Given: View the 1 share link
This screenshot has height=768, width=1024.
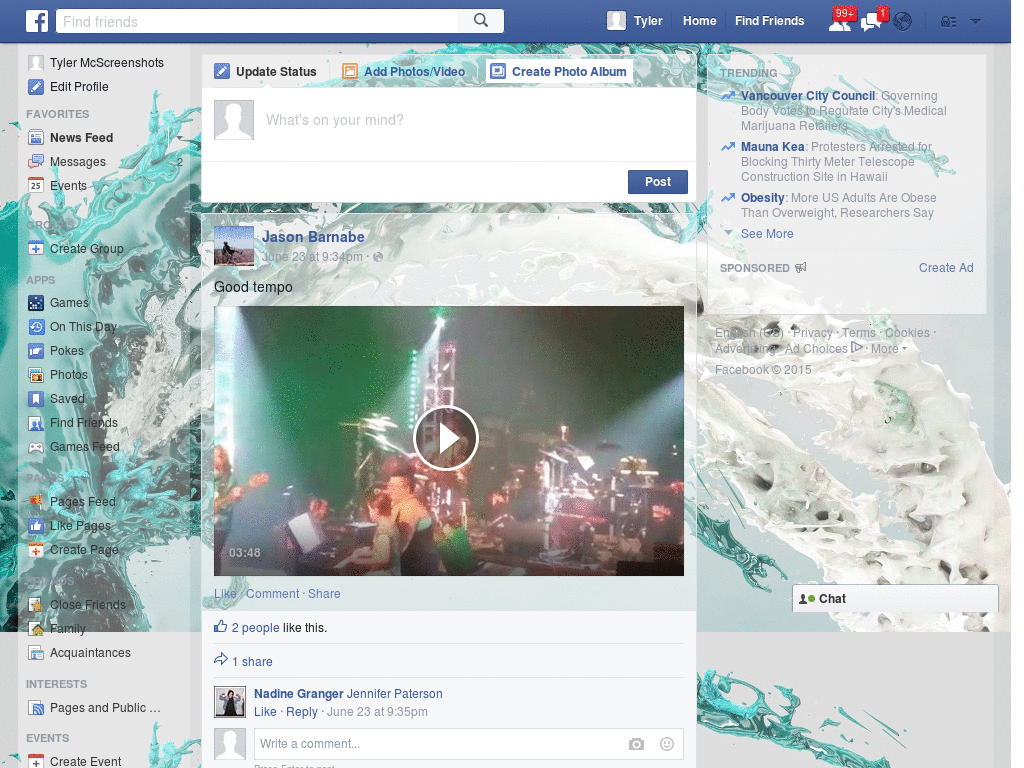Looking at the screenshot, I should [252, 662].
